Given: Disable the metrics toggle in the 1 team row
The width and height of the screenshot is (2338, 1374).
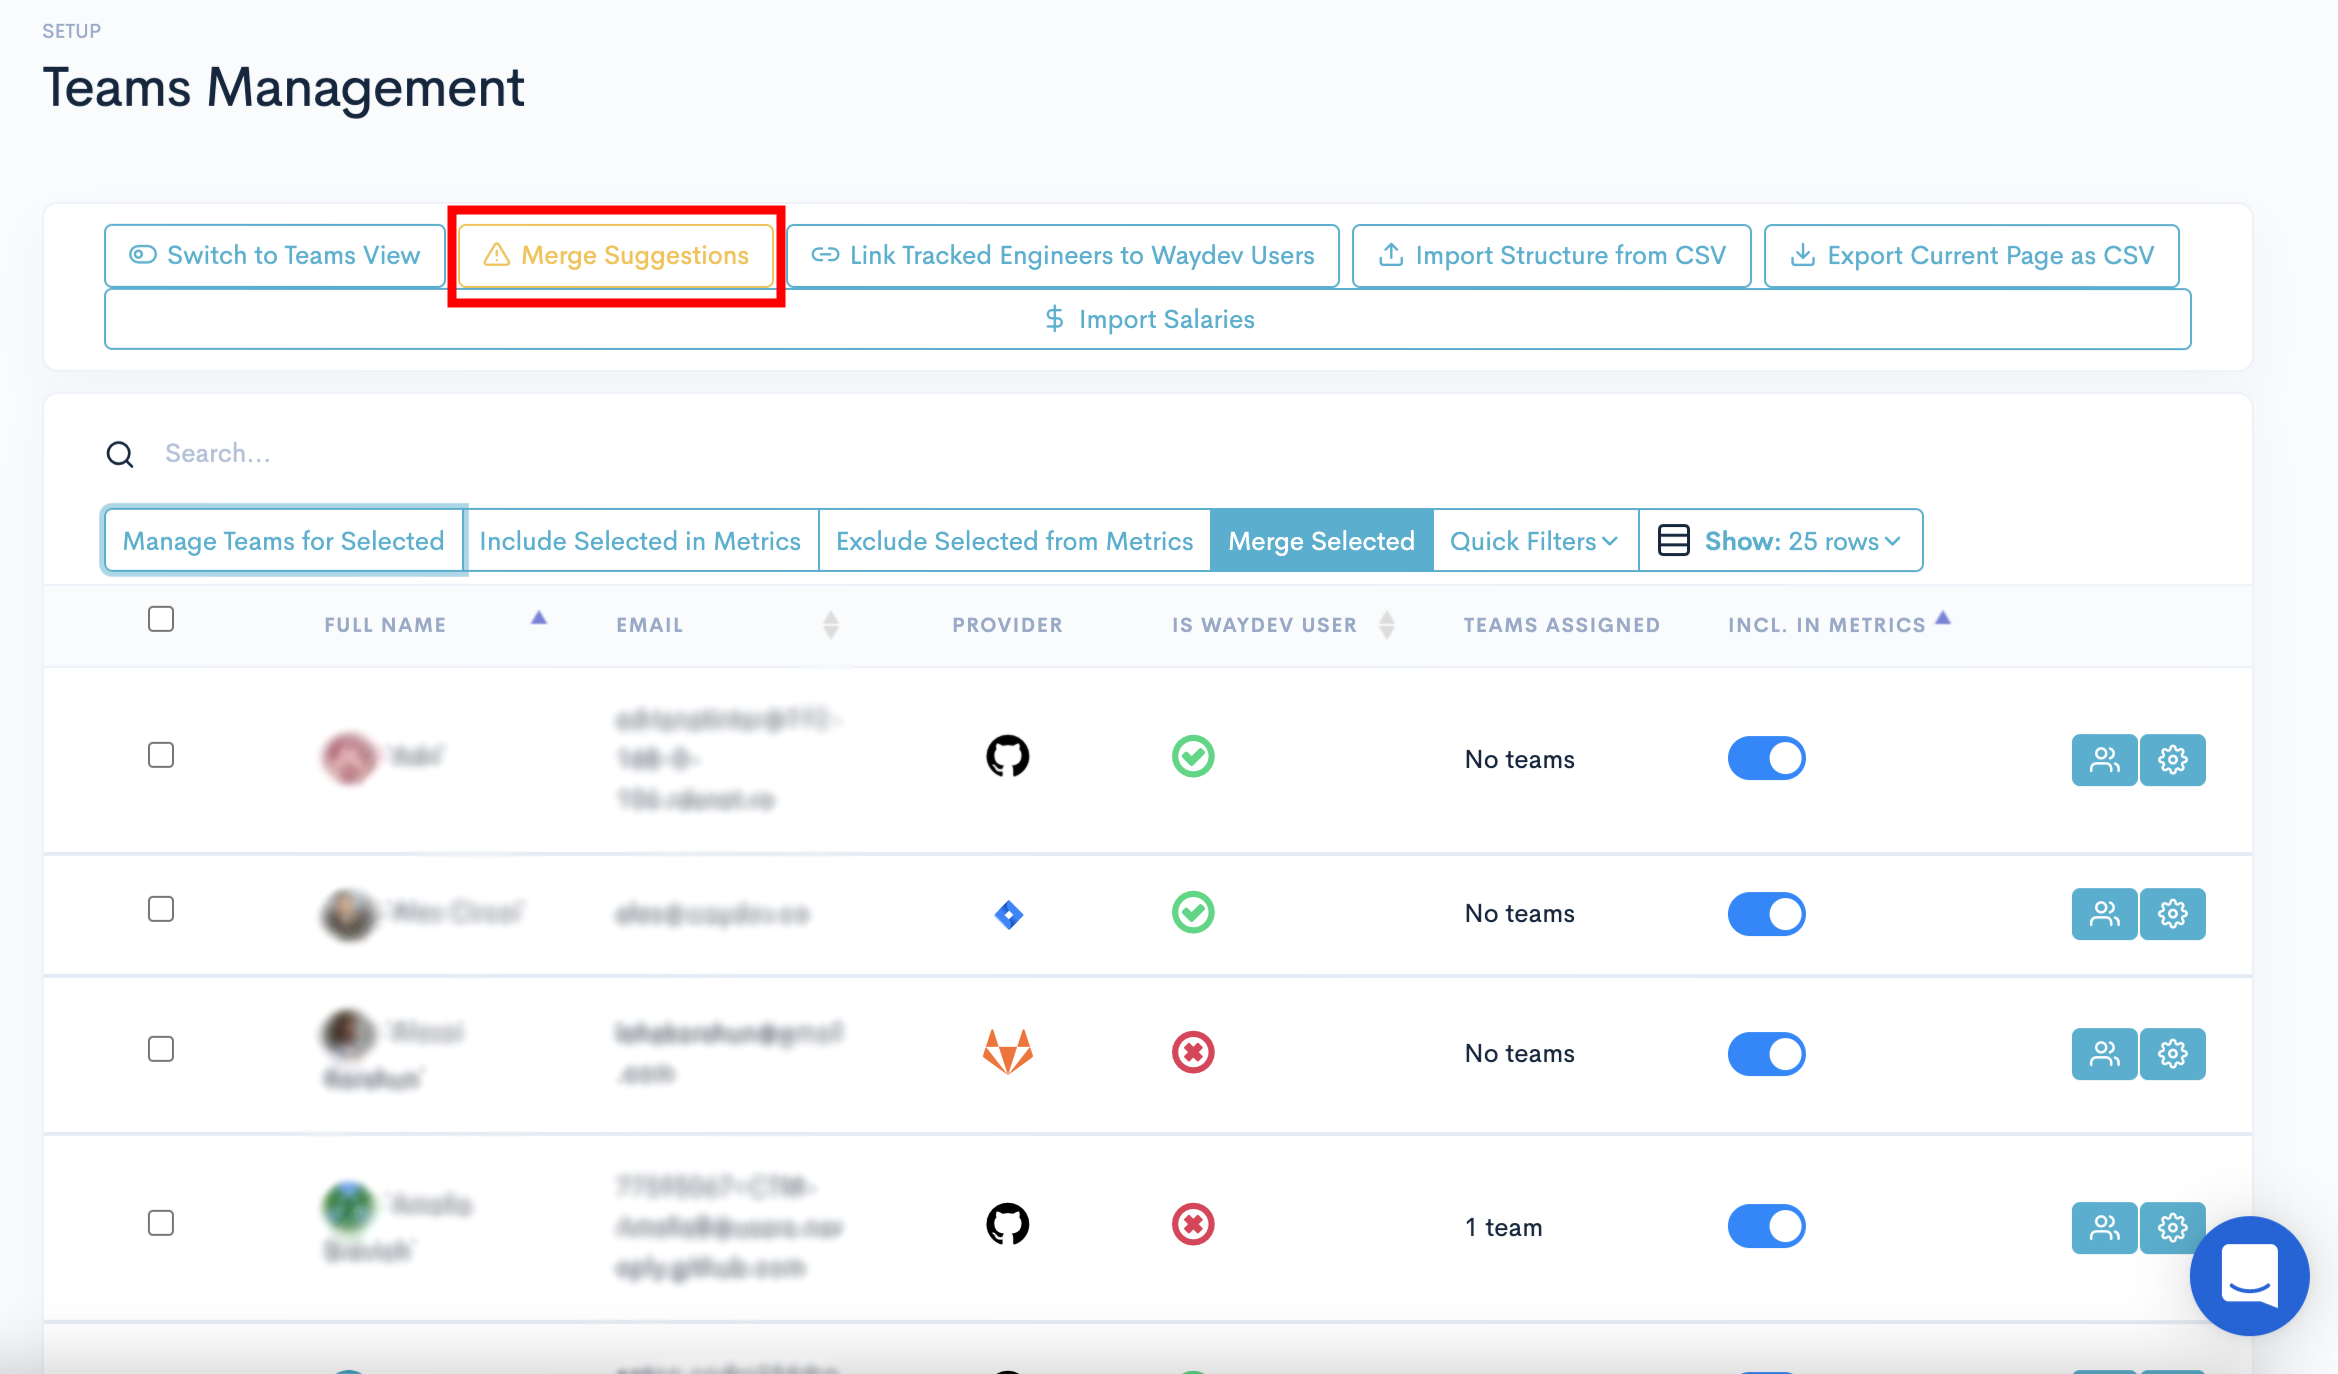Looking at the screenshot, I should [x=1766, y=1226].
